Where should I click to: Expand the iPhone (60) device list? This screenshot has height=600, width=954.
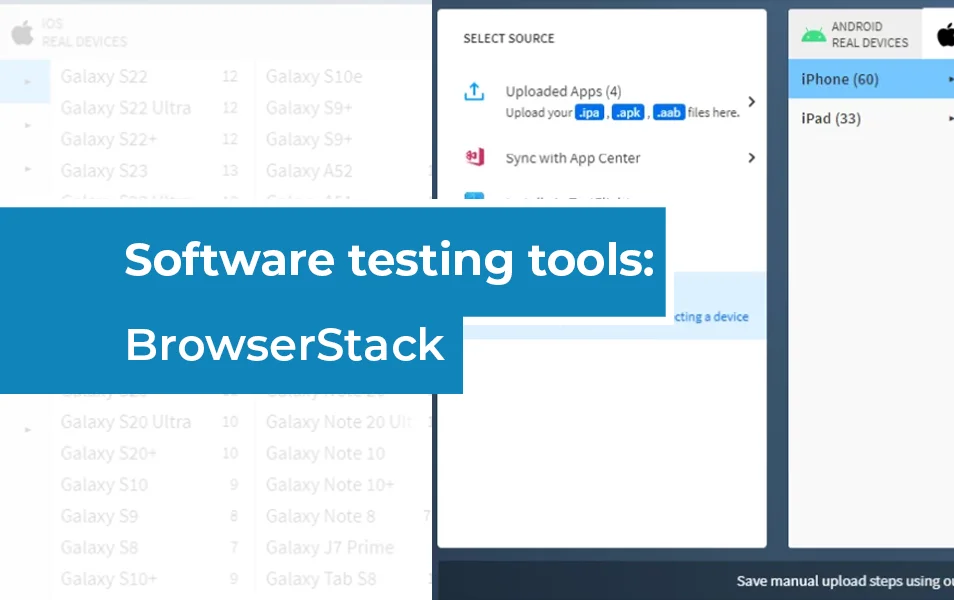pos(950,79)
